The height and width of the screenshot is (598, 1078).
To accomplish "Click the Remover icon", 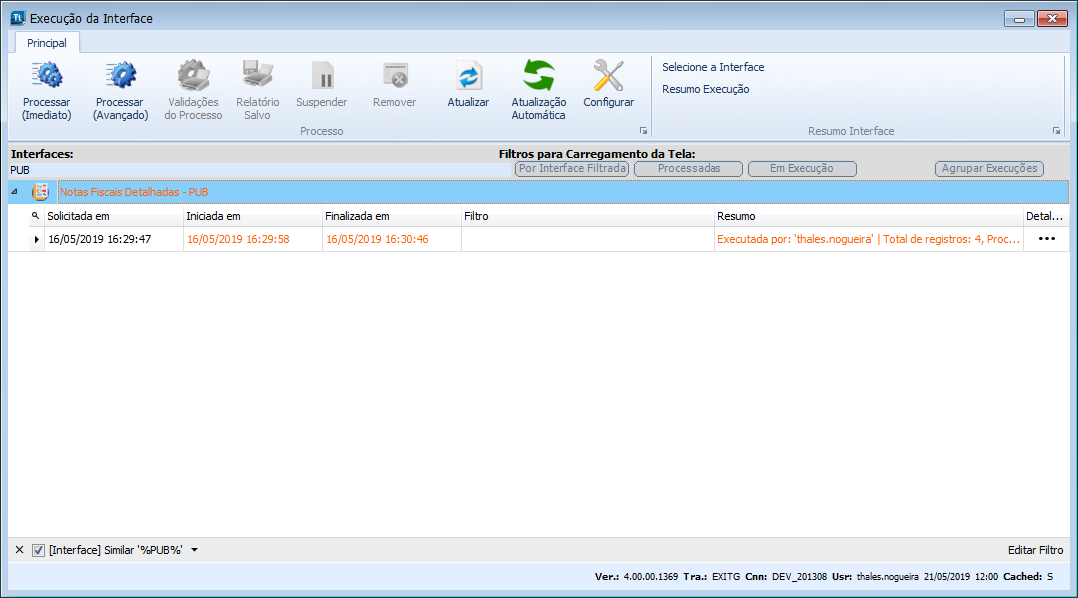I will point(394,76).
